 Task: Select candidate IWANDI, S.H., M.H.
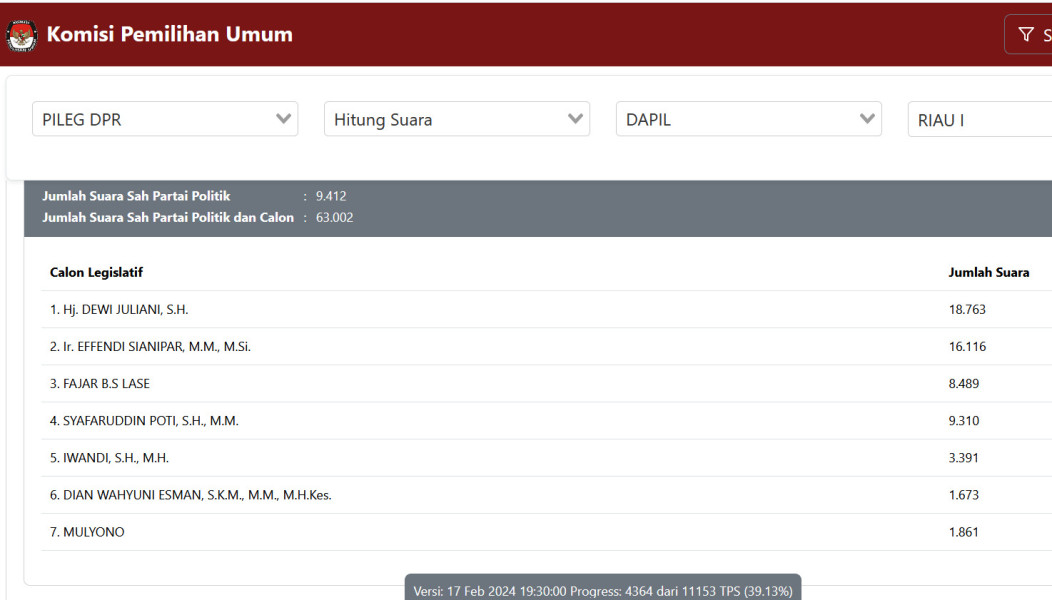pos(109,458)
